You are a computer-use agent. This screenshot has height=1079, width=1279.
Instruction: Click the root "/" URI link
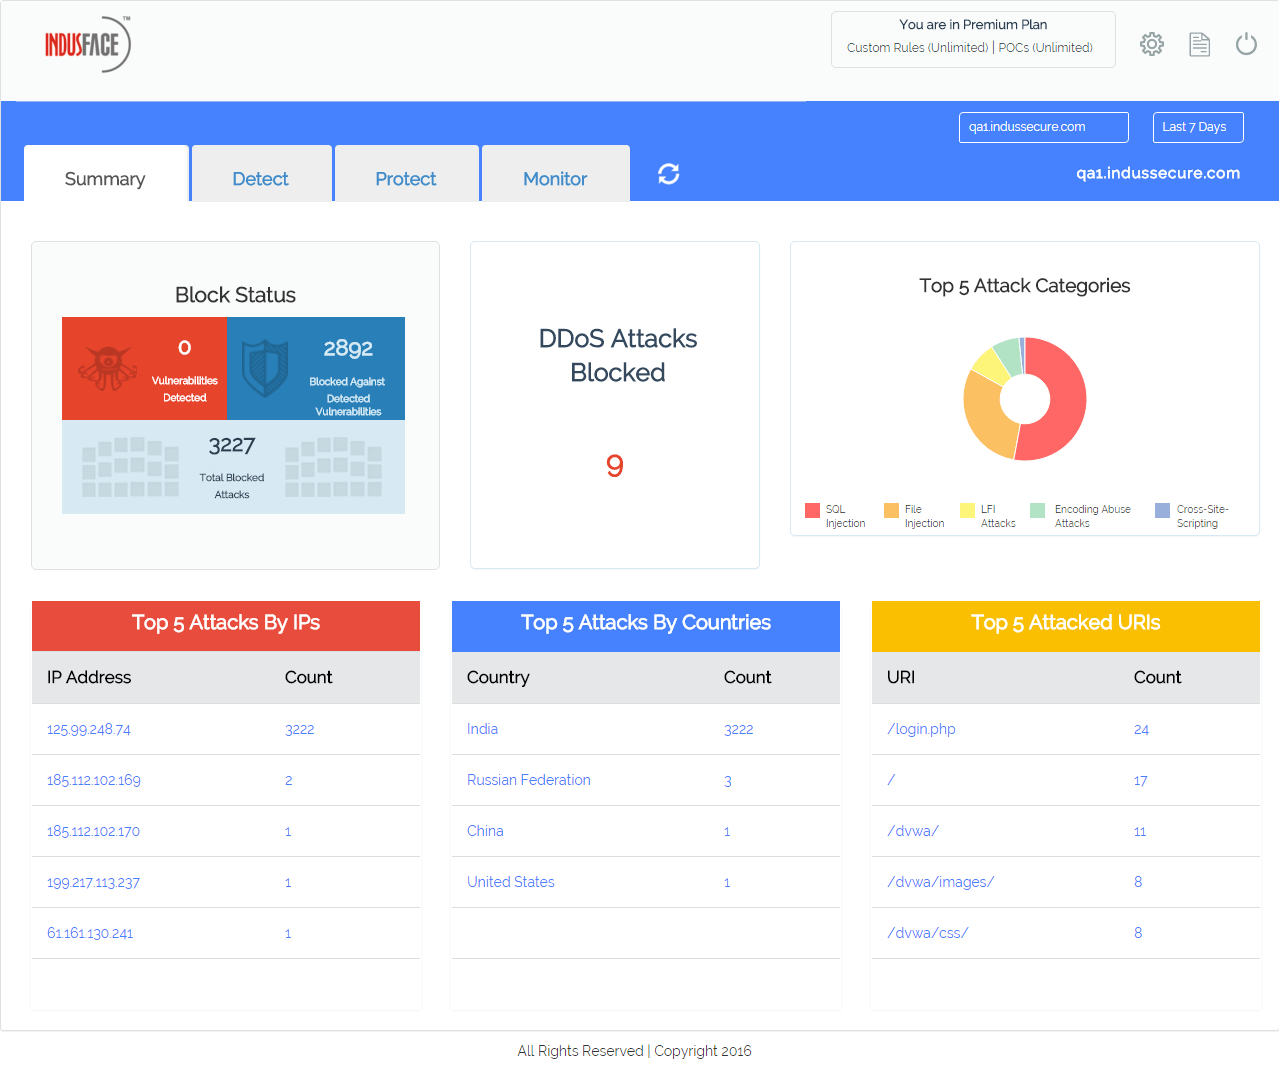pos(891,780)
